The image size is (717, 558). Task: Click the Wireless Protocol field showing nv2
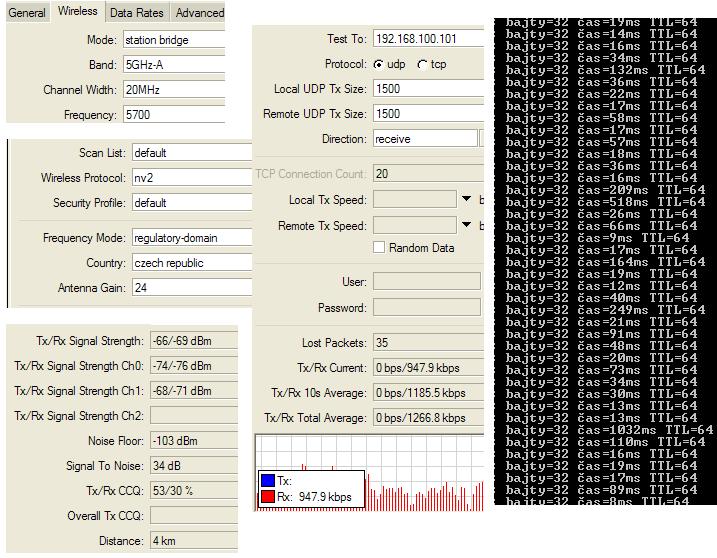[192, 177]
